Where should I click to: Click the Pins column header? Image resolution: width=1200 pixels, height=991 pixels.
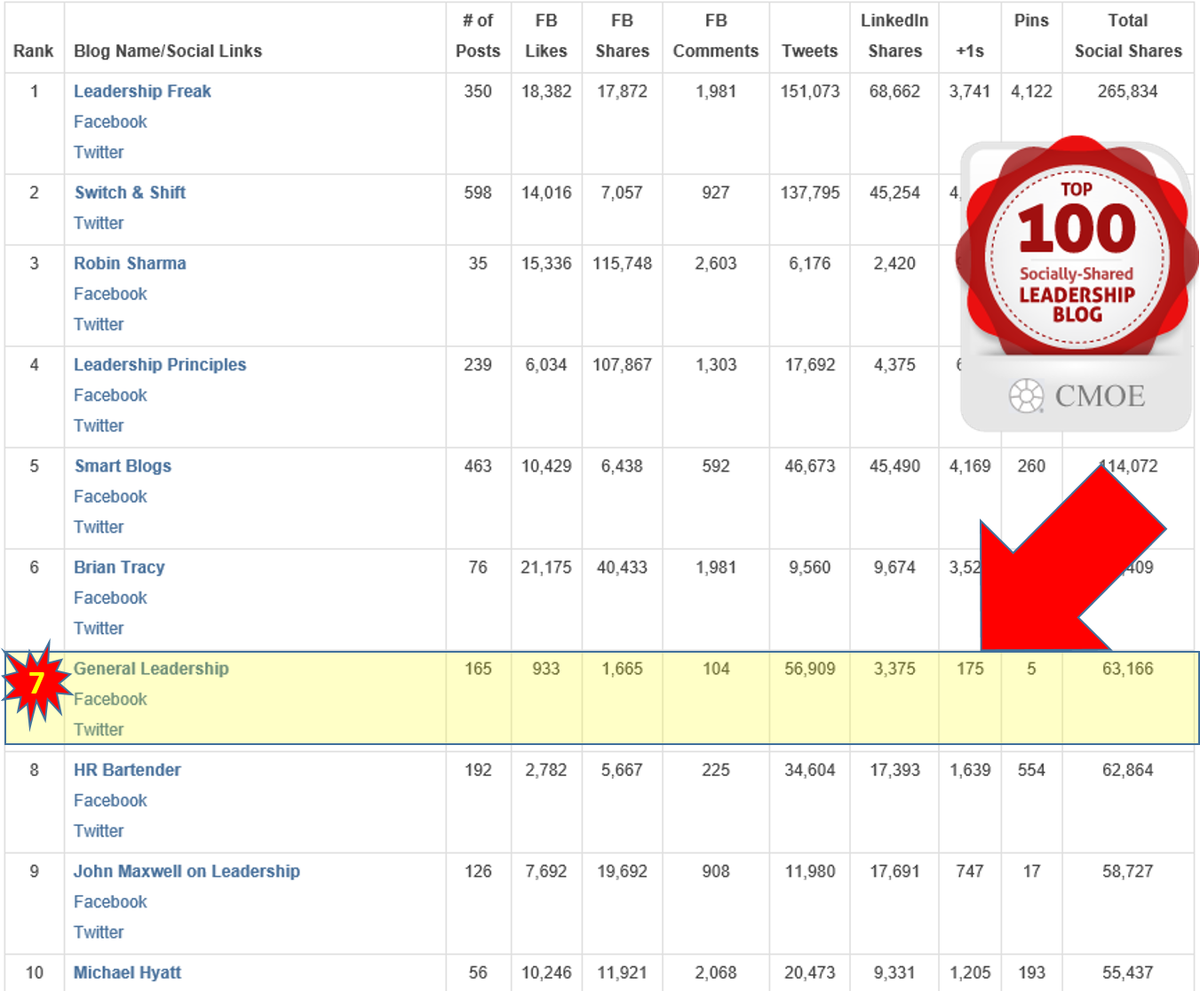[x=1031, y=21]
